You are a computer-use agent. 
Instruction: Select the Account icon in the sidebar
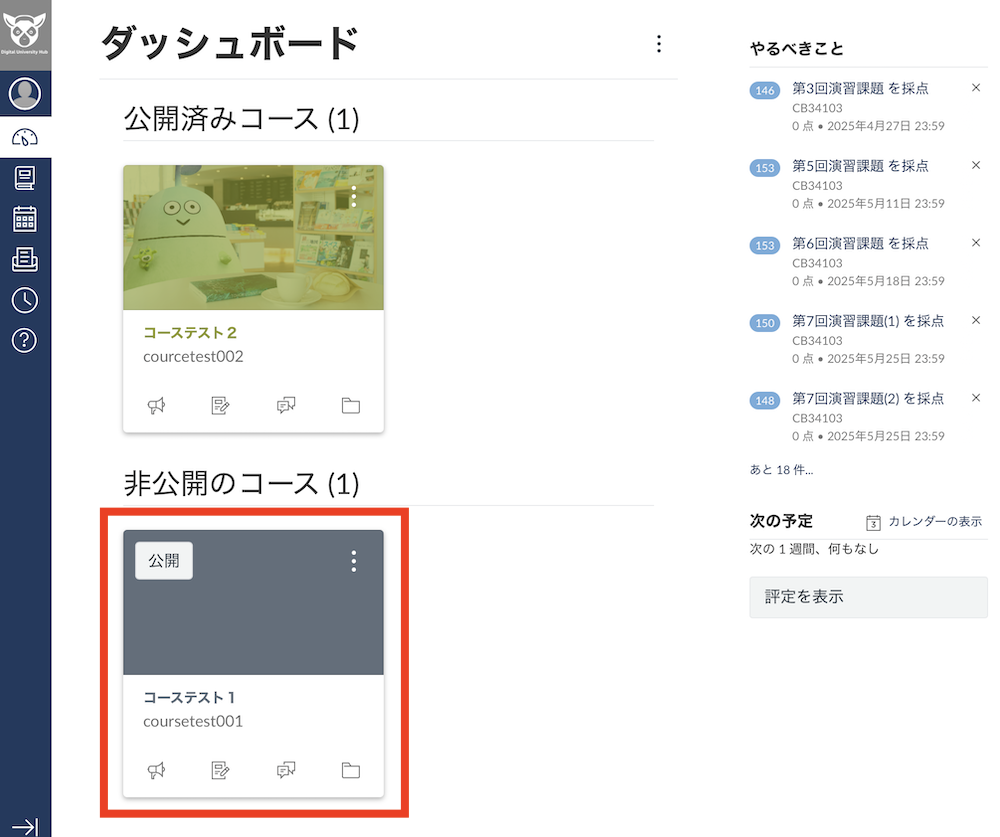click(26, 93)
